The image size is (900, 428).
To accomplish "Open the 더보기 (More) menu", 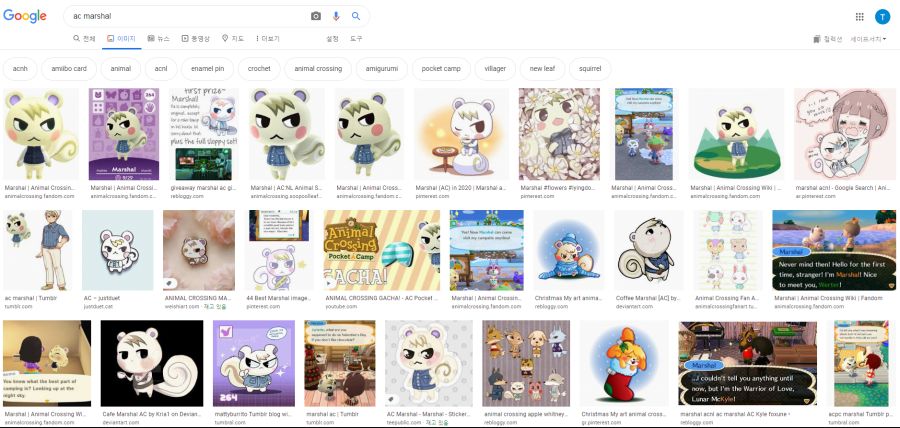I will tap(267, 38).
